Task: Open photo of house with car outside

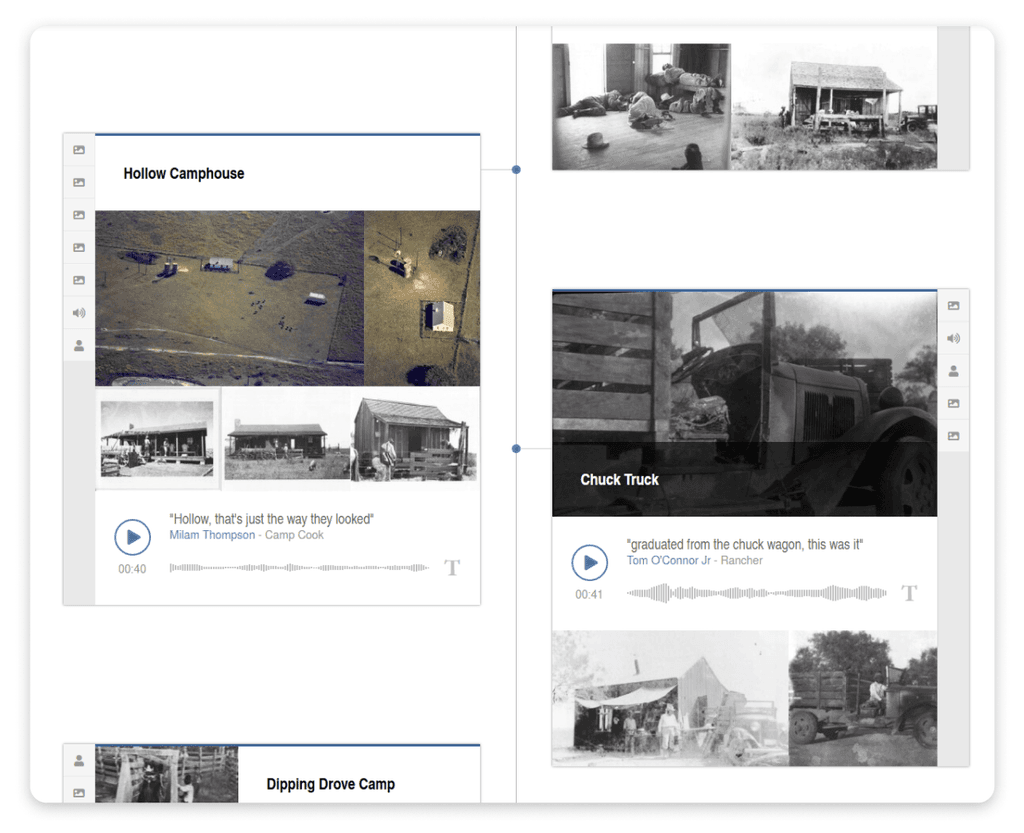Action: (x=834, y=106)
